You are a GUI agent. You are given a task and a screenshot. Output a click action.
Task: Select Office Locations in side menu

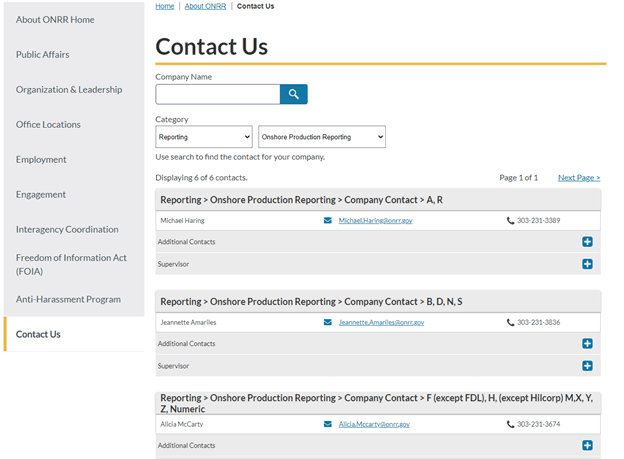48,124
